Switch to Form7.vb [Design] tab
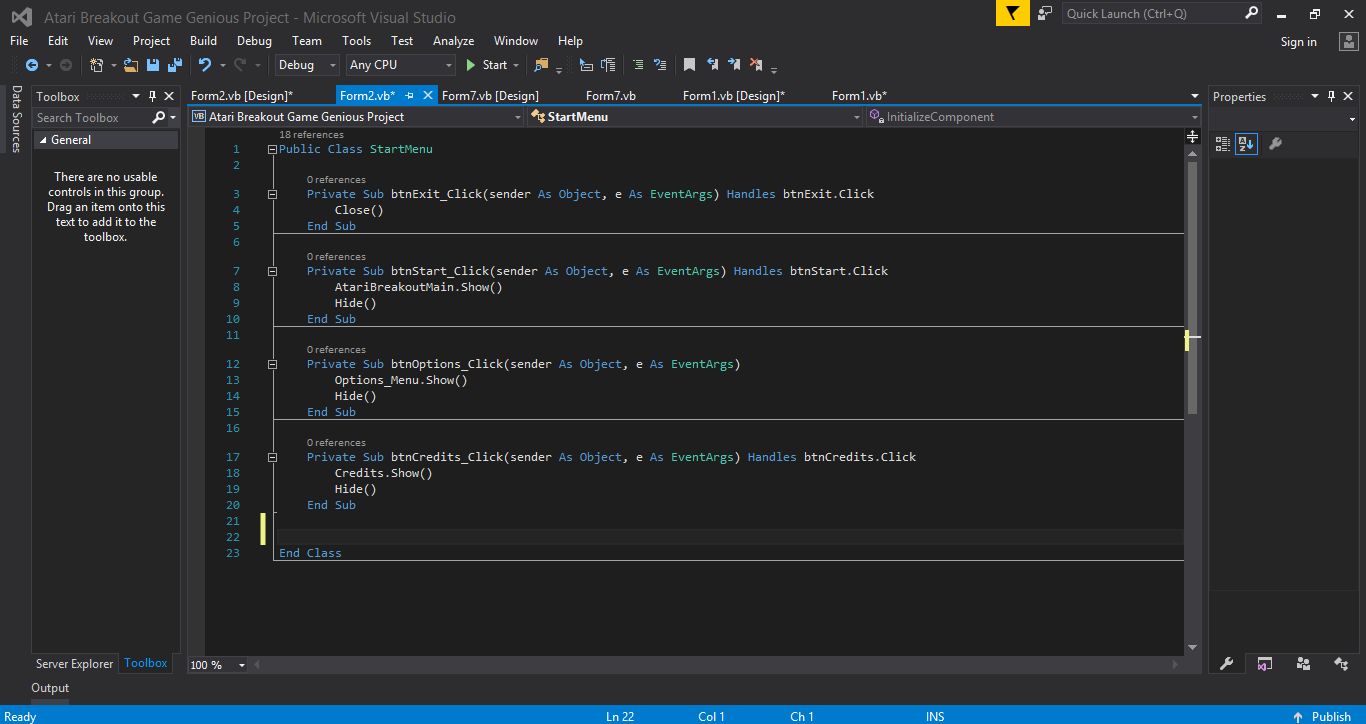 click(490, 96)
